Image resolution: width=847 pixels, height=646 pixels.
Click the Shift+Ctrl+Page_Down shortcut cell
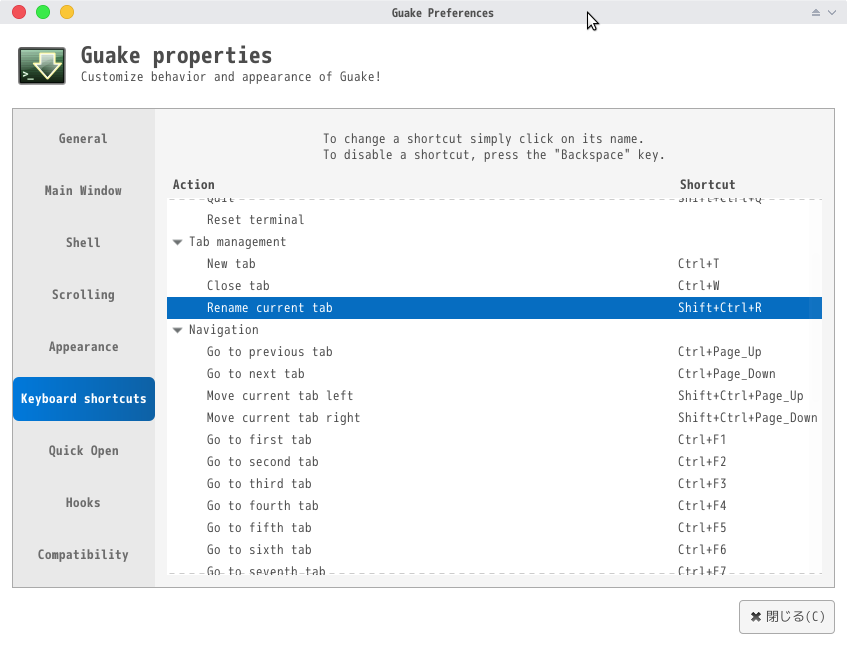tap(748, 418)
